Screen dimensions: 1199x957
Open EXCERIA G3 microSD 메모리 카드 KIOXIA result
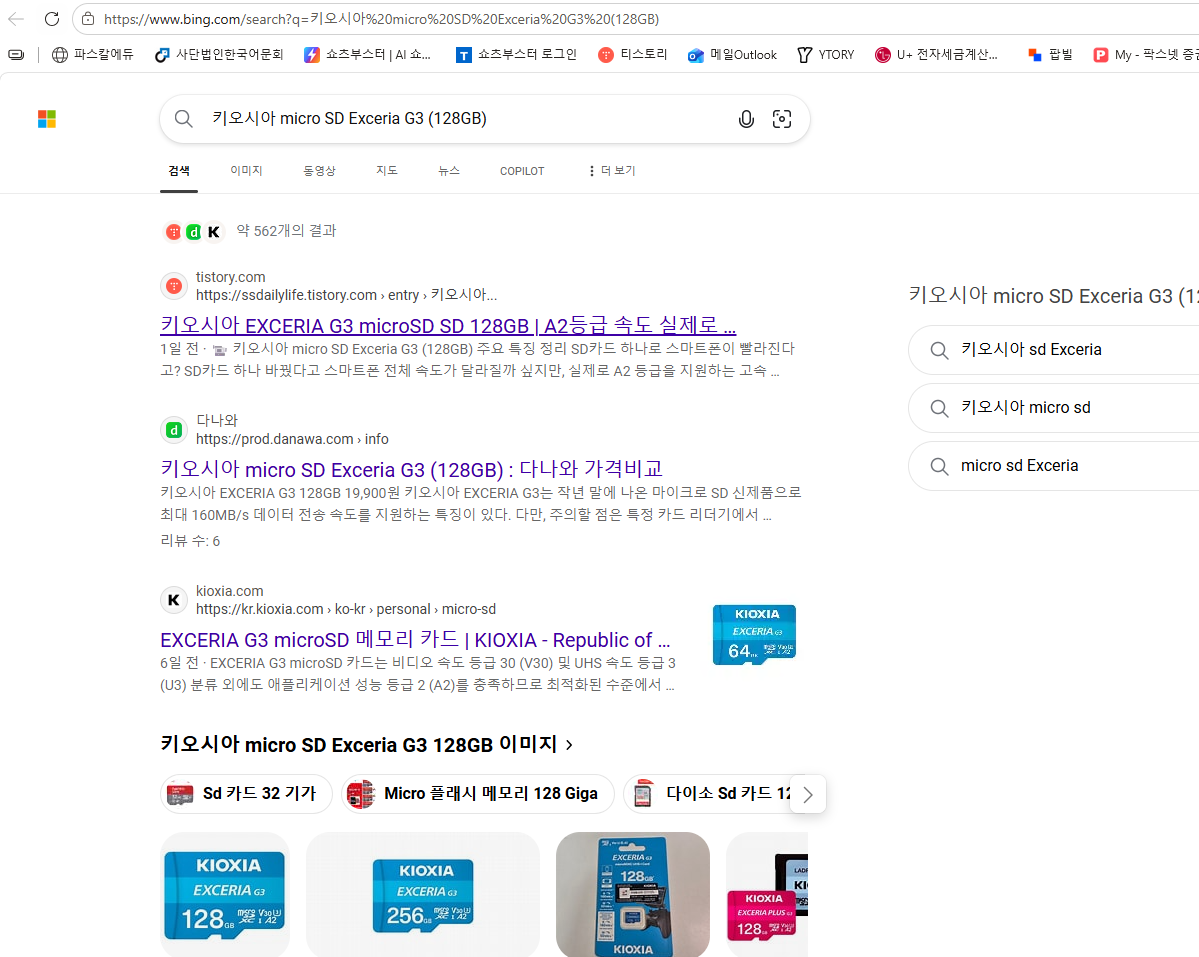(x=415, y=640)
